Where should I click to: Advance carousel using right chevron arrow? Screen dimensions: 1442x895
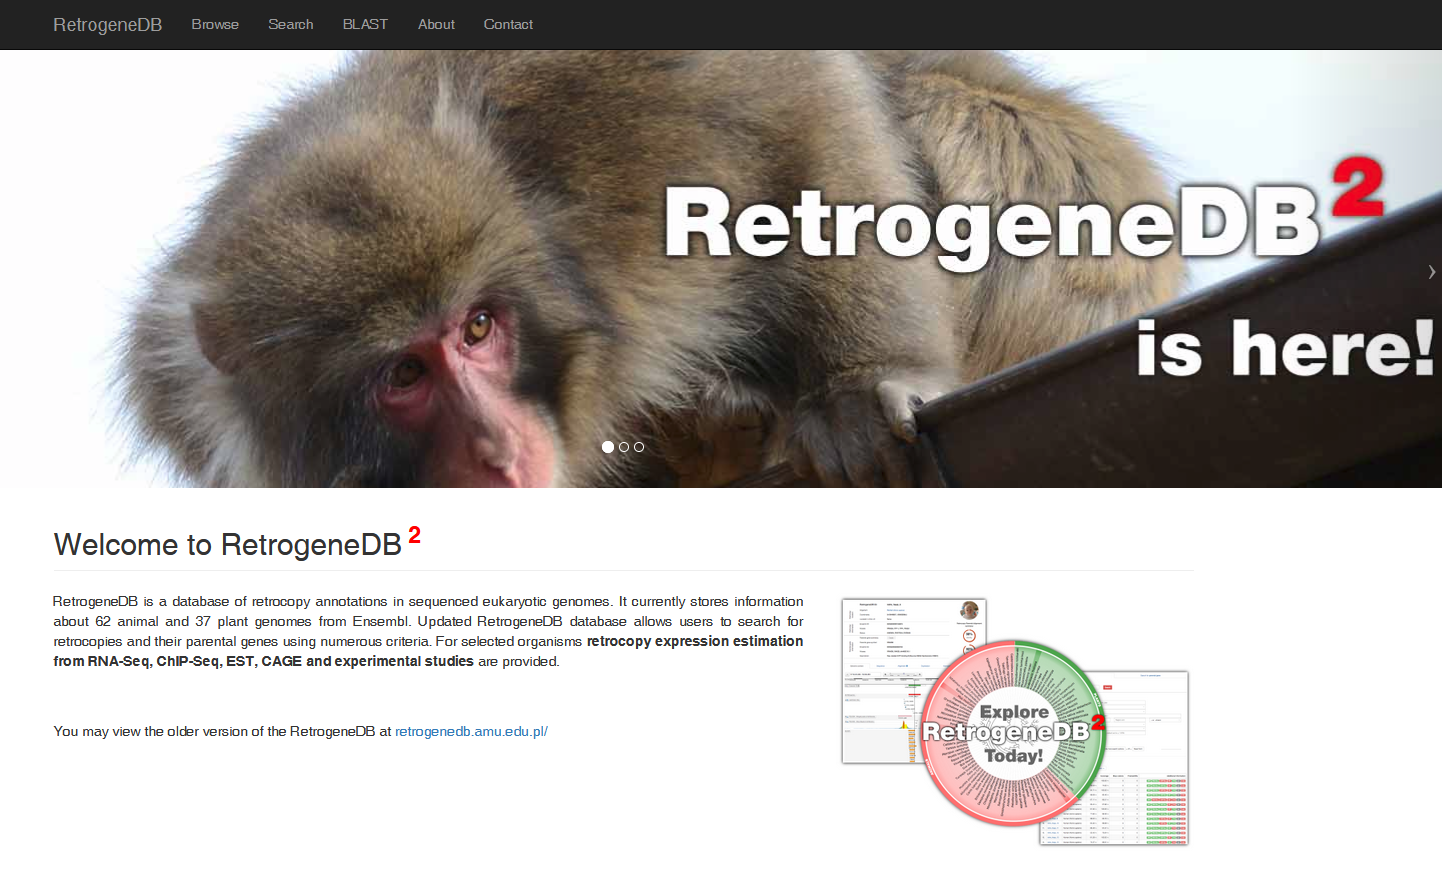(x=1431, y=271)
